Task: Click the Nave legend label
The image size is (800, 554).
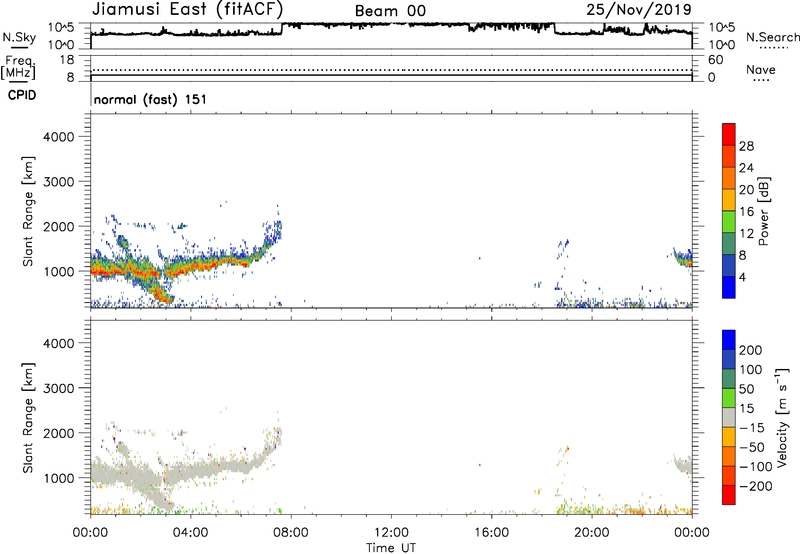Action: 761,70
